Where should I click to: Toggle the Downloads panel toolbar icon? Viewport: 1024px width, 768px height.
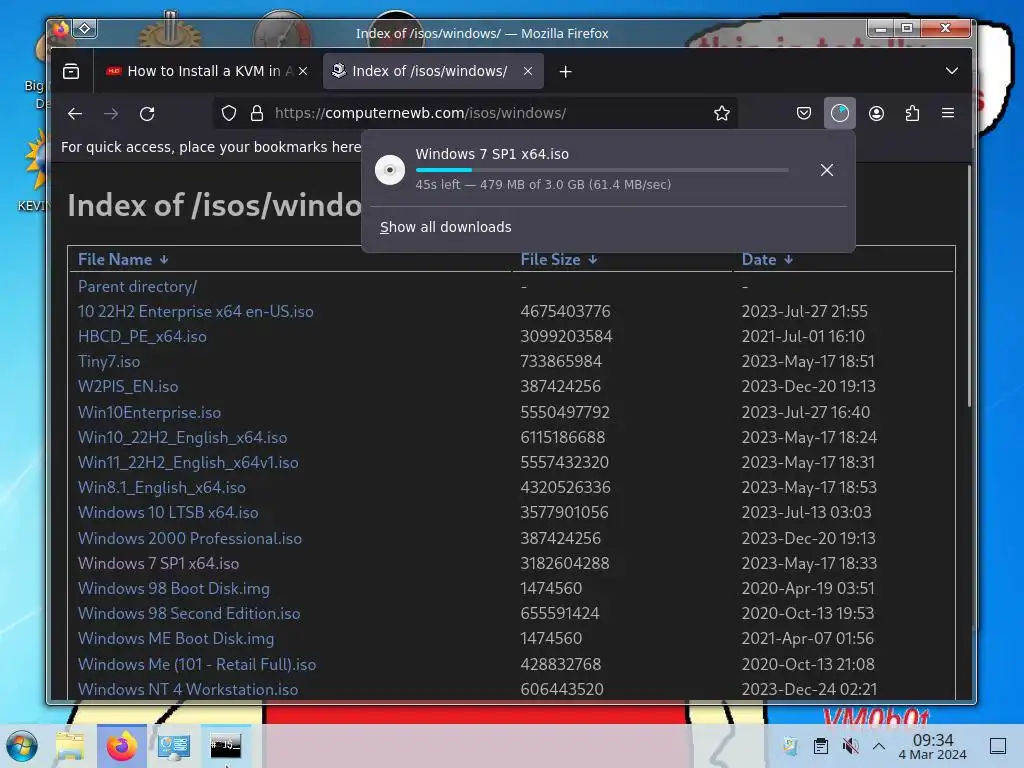tap(840, 113)
